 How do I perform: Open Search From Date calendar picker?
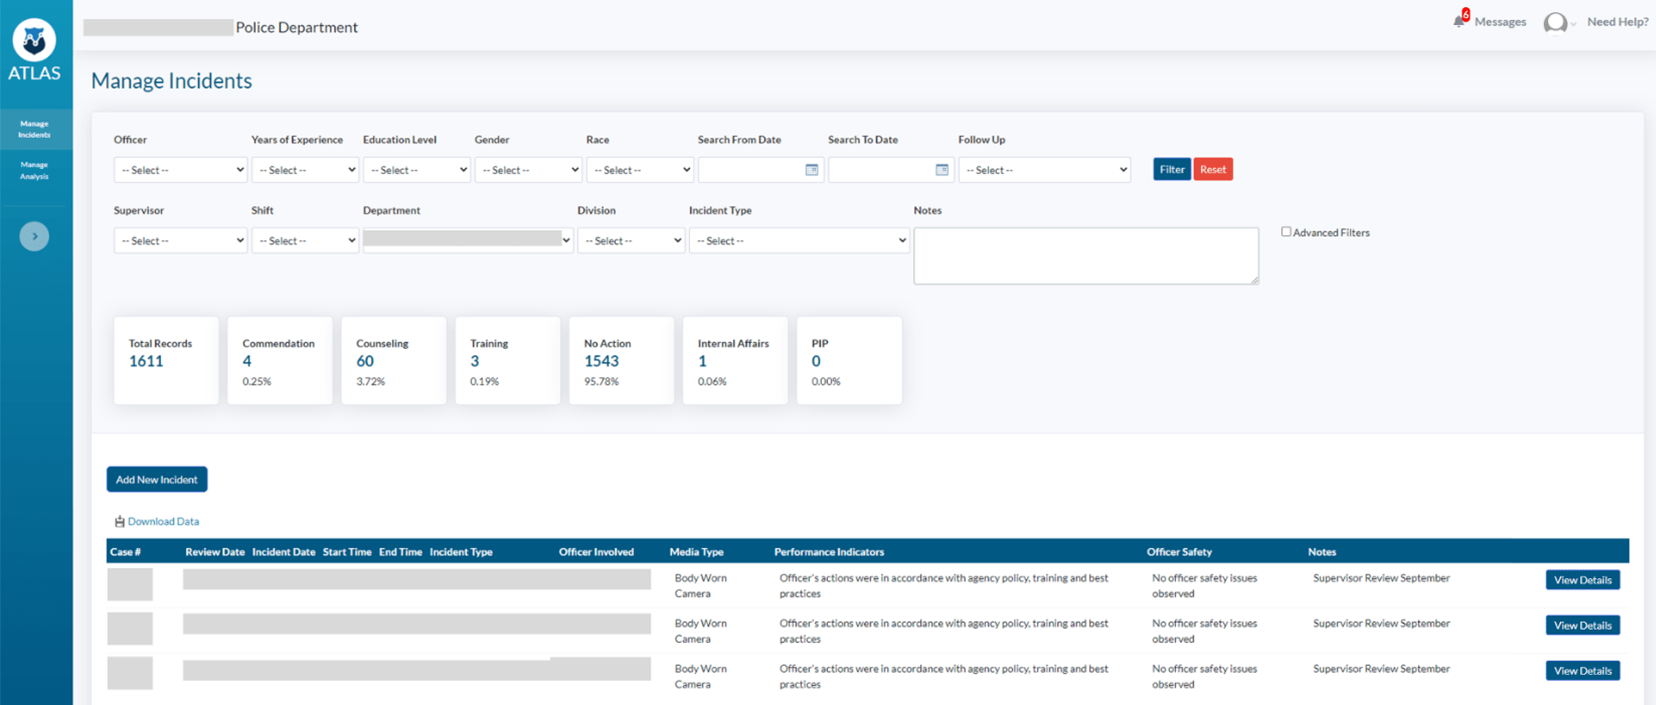pos(811,170)
